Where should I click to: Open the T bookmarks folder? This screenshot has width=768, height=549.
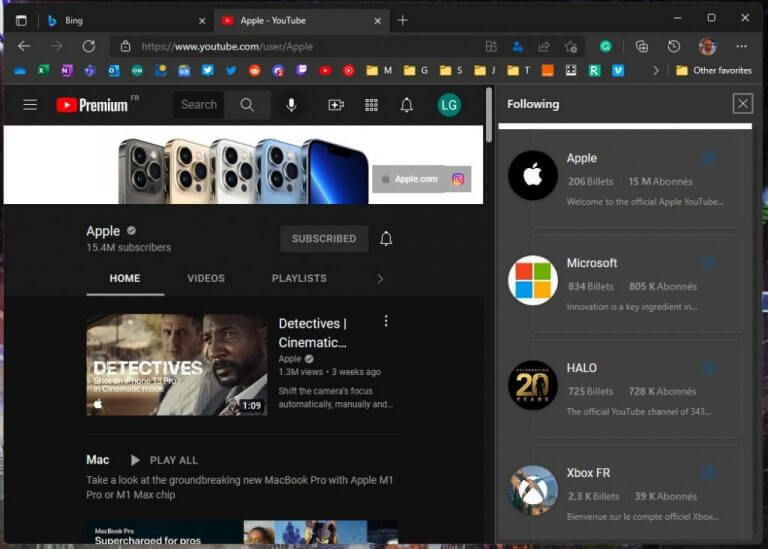(x=518, y=71)
